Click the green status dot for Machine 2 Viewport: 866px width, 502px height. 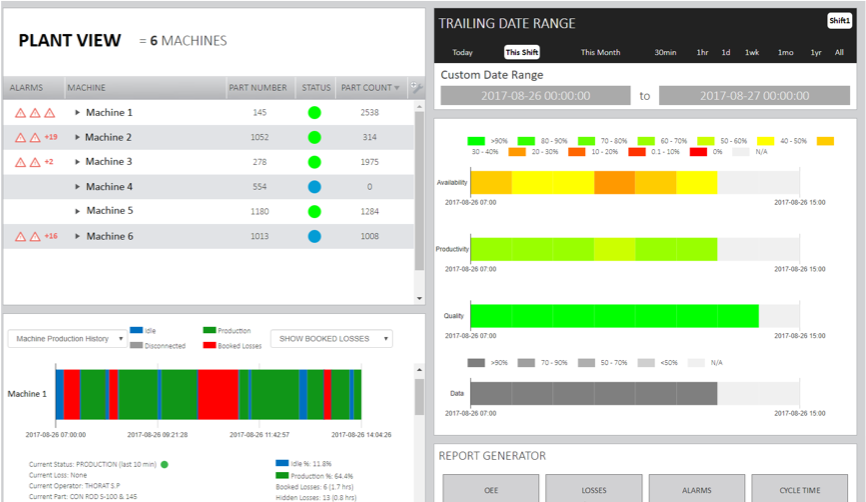point(314,137)
